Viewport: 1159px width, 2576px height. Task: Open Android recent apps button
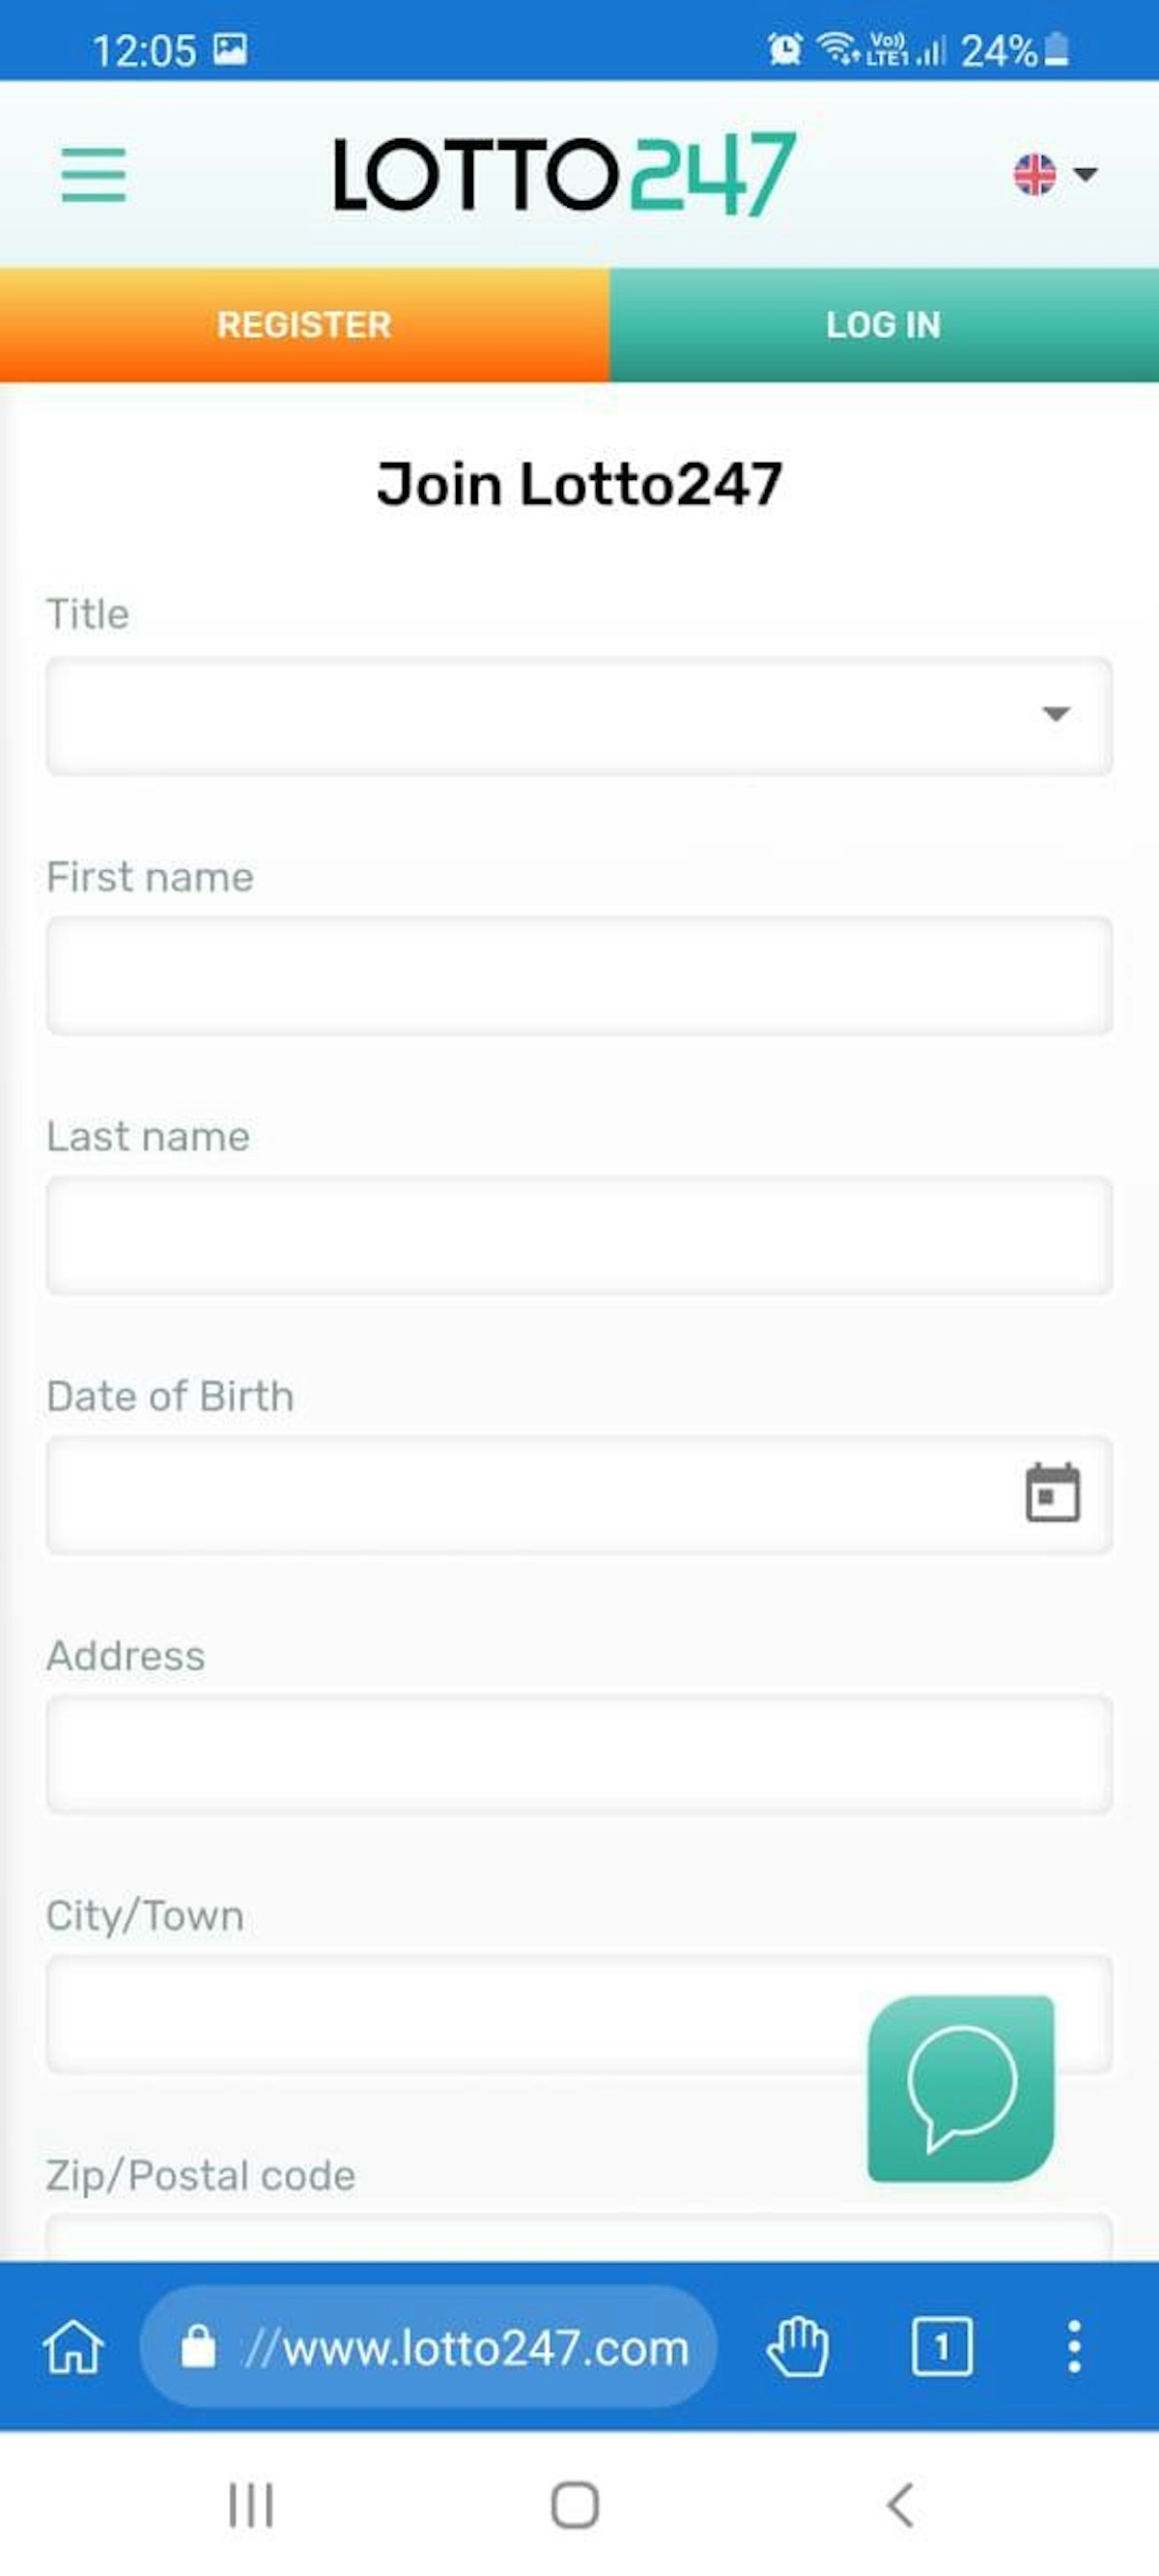click(x=250, y=2505)
